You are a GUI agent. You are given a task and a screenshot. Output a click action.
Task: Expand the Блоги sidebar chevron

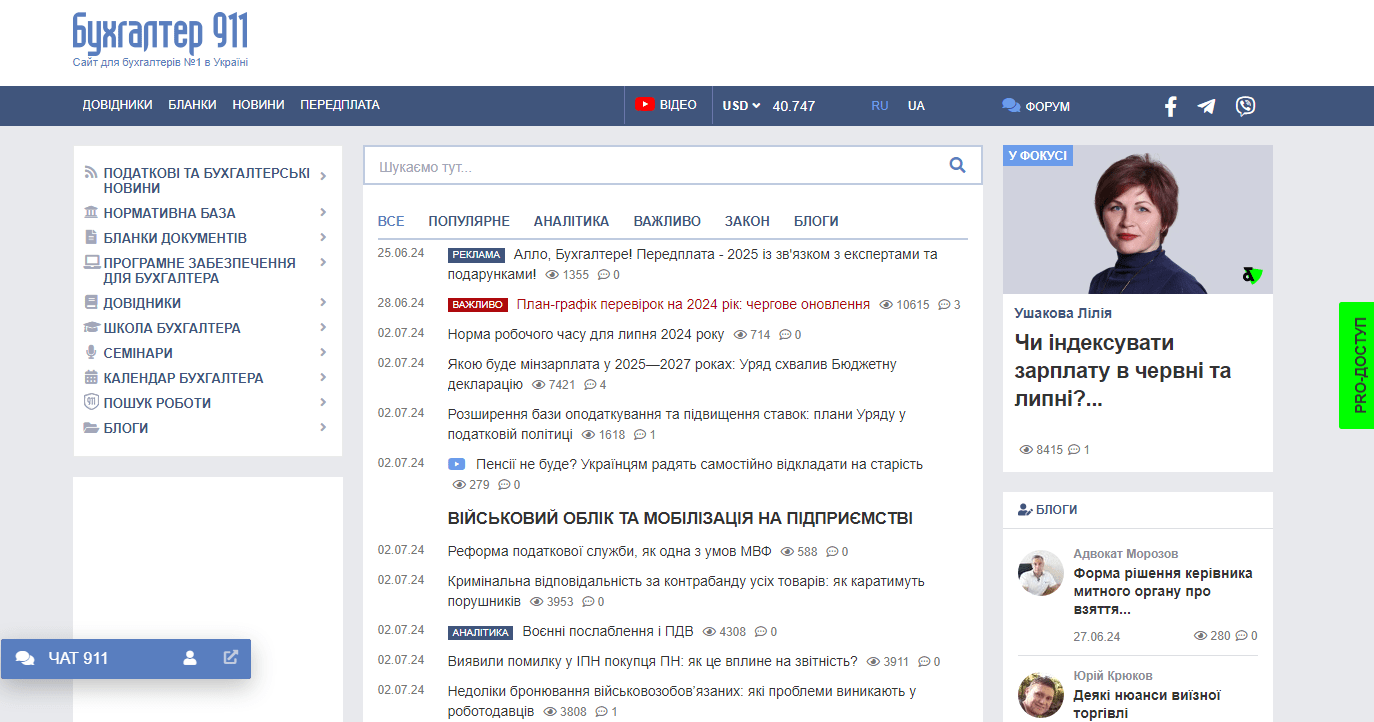point(323,427)
